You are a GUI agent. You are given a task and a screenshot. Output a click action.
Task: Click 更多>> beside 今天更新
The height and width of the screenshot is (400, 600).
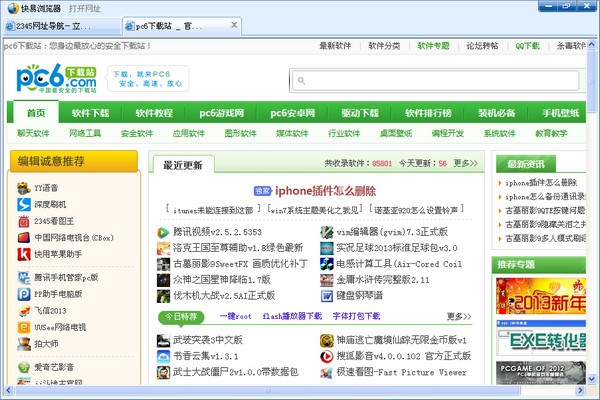click(x=466, y=163)
